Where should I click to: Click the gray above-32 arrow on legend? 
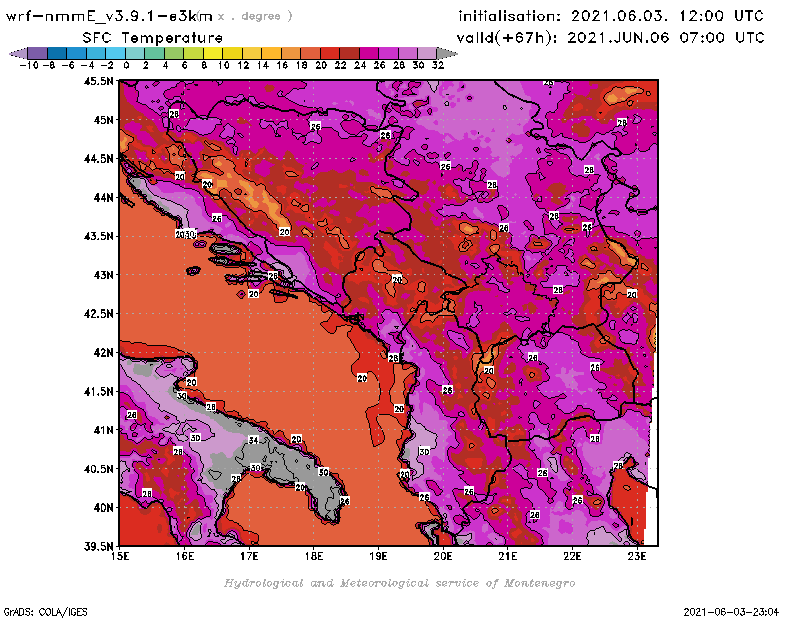(x=447, y=53)
